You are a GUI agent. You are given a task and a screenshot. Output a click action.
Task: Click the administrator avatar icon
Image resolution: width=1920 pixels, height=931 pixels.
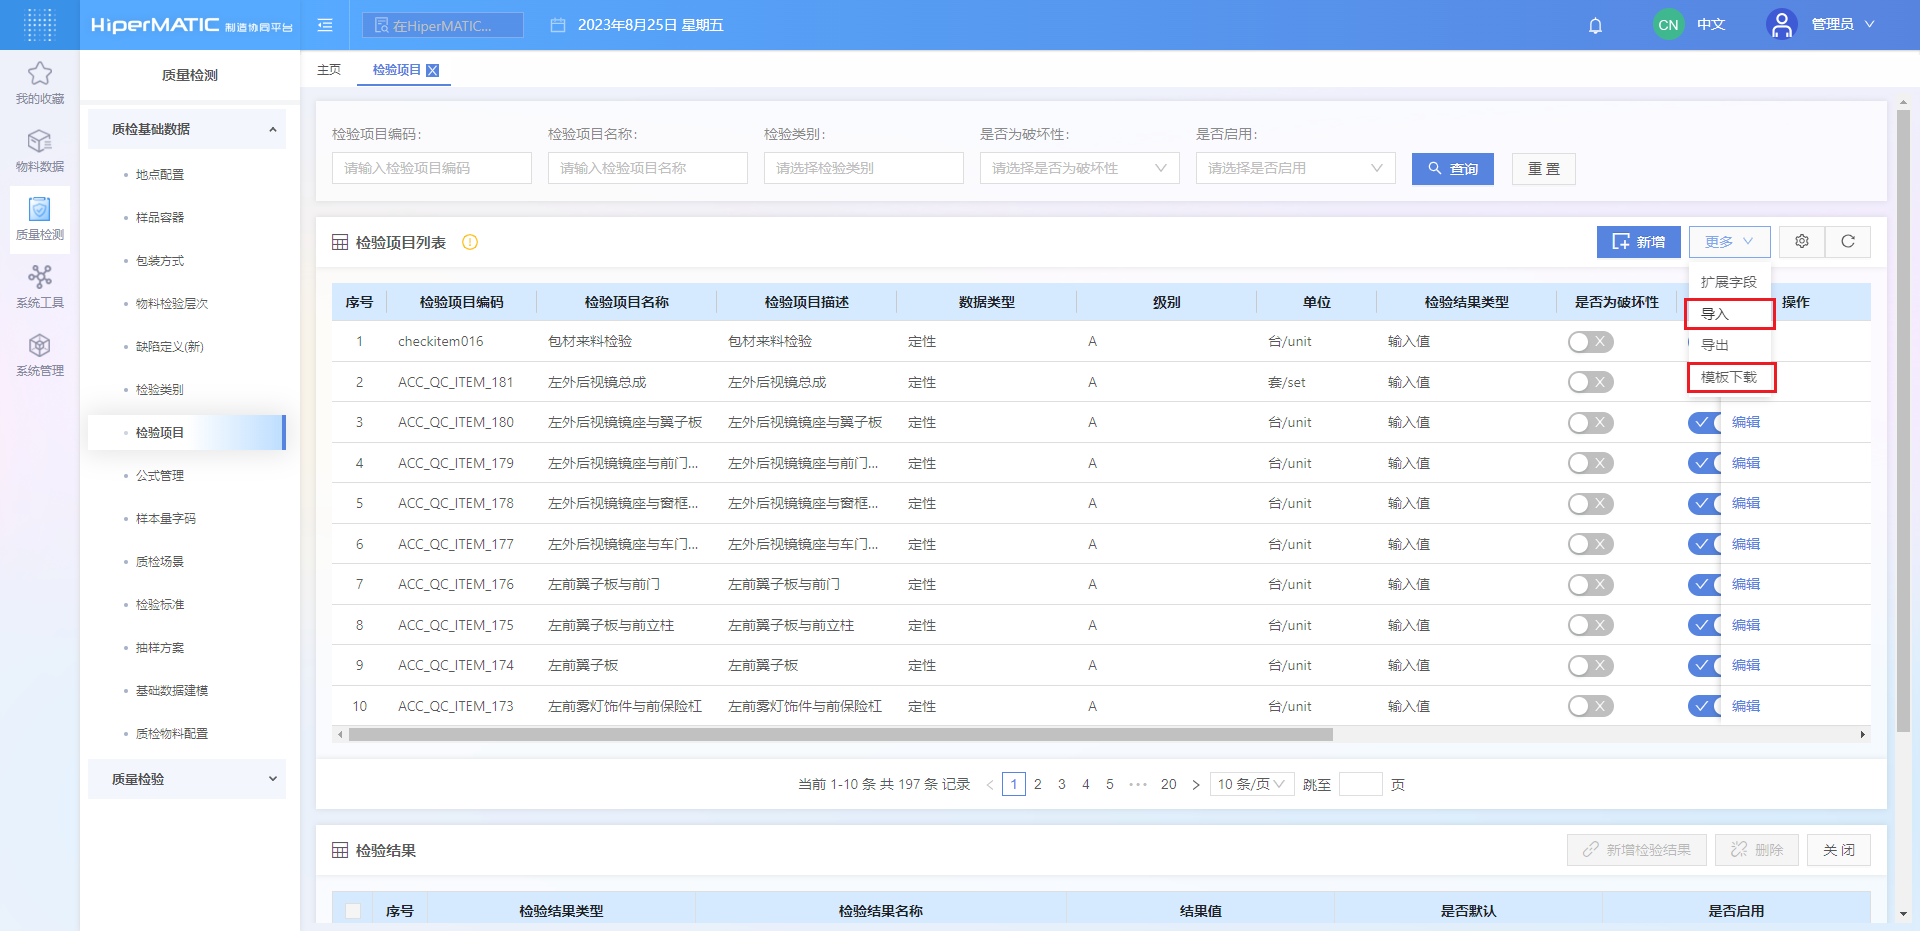pos(1781,24)
